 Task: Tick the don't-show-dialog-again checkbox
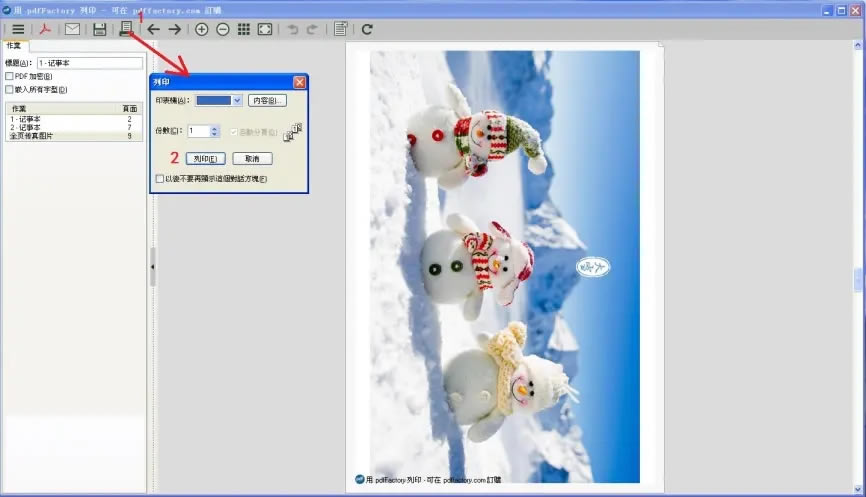point(159,179)
